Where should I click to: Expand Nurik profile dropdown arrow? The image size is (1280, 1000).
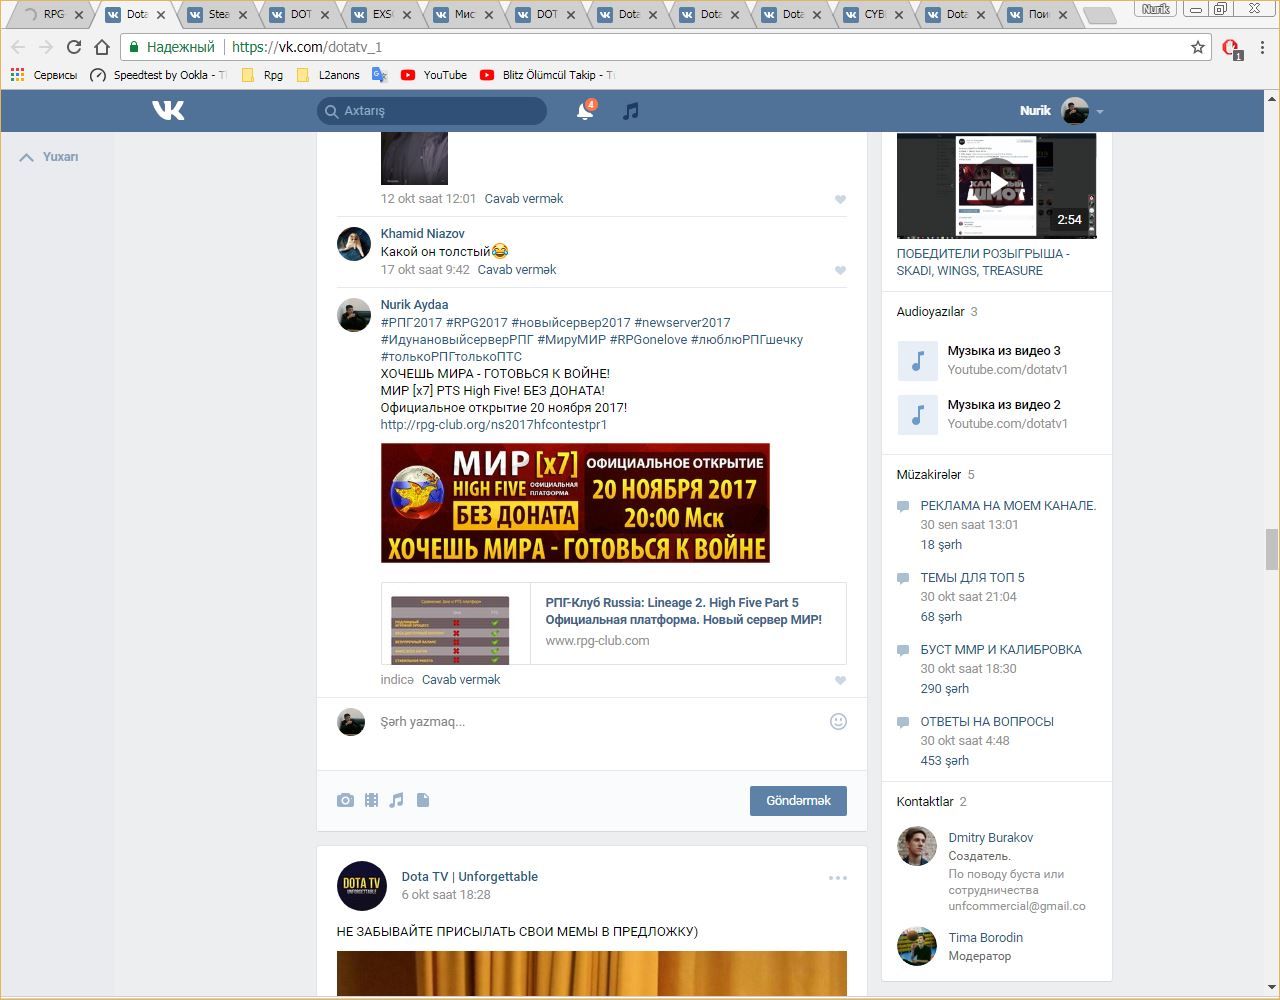[1100, 112]
